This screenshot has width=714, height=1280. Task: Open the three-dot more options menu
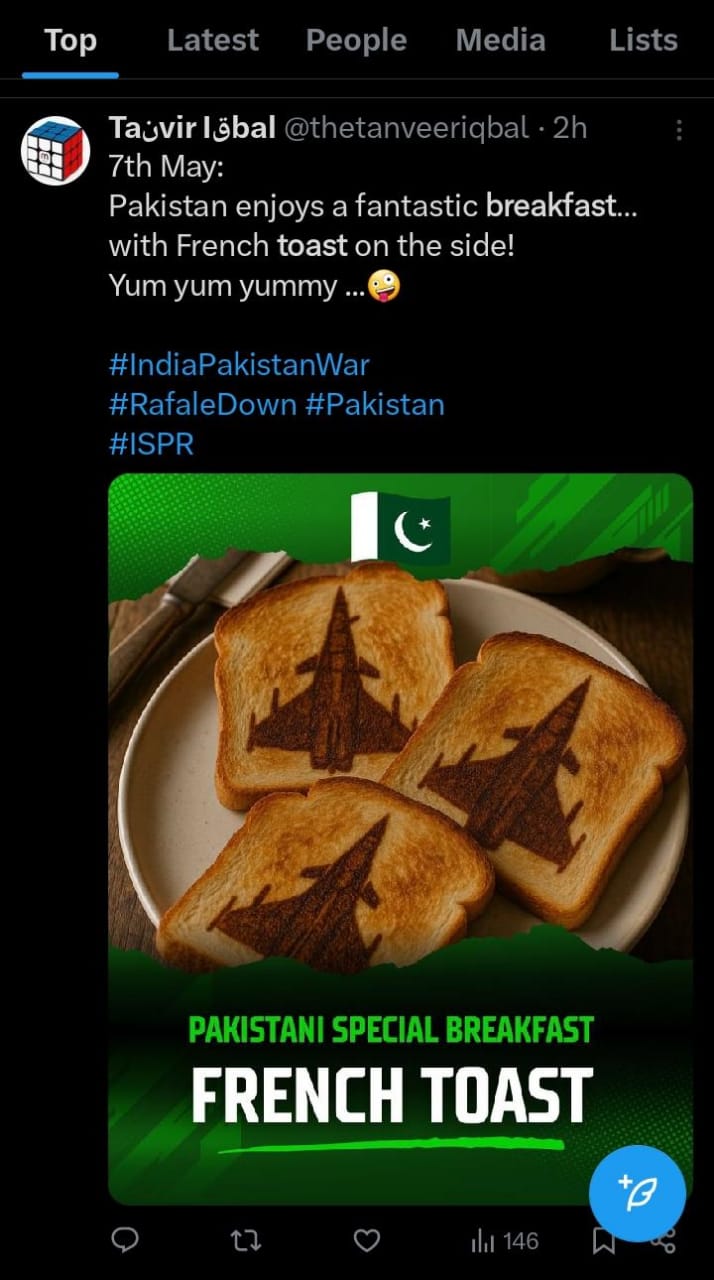pyautogui.click(x=679, y=130)
